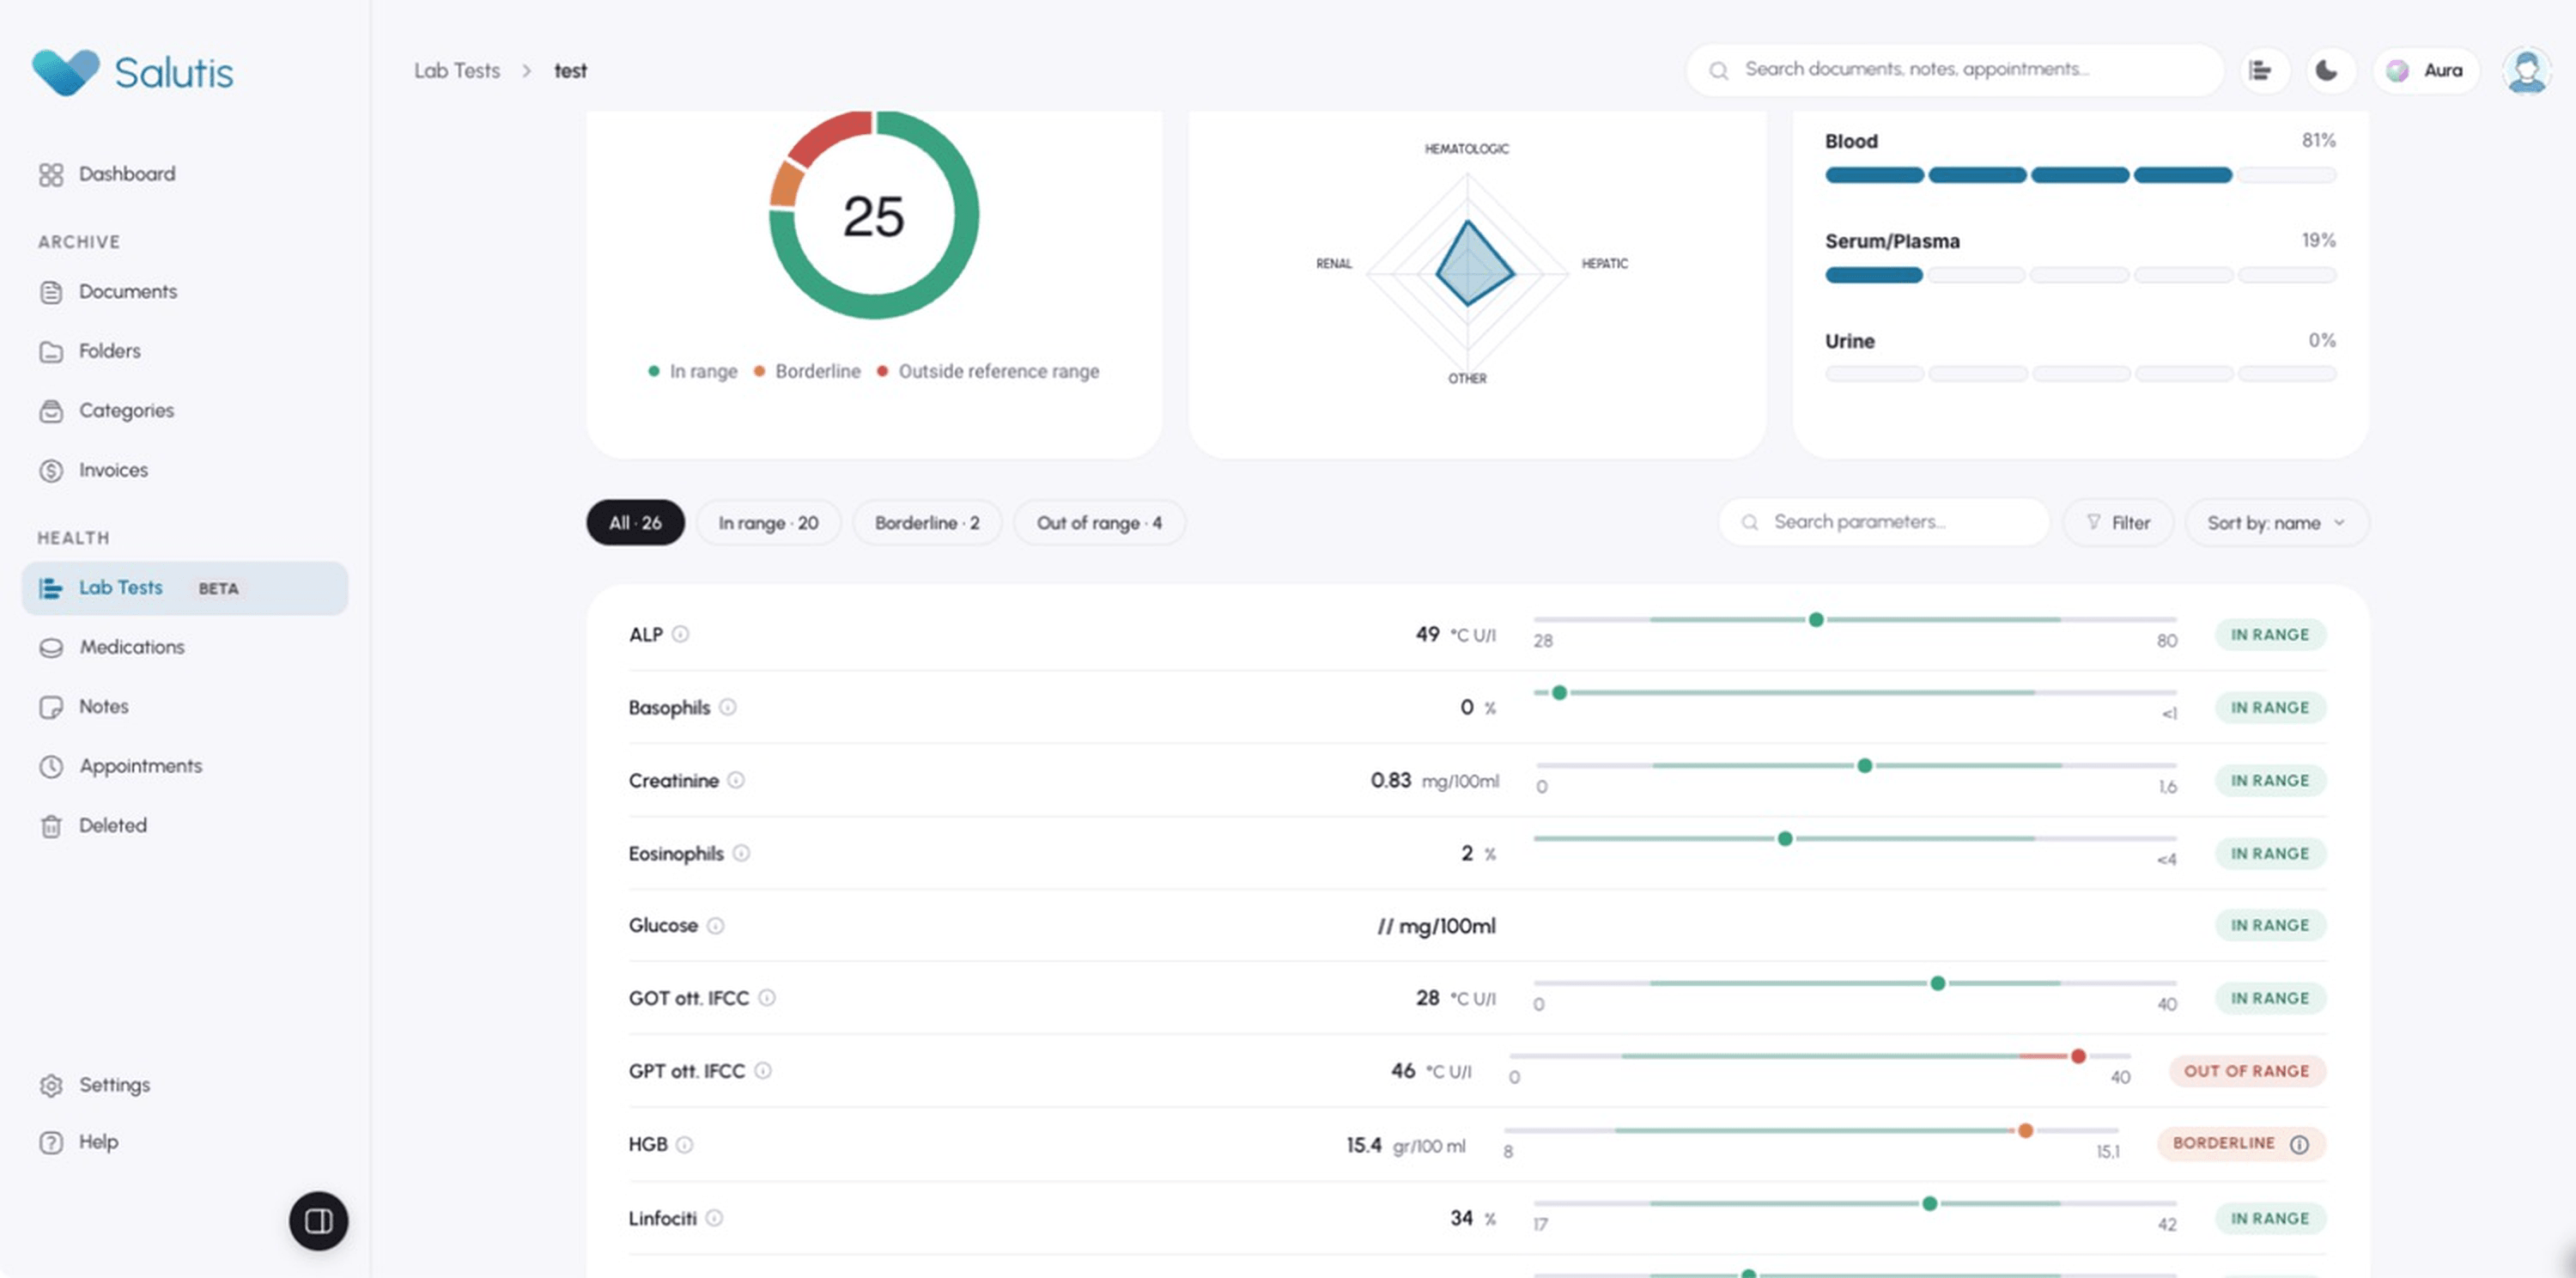This screenshot has height=1278, width=2576.
Task: Select the Out of range · 4 tab
Action: [x=1099, y=523]
